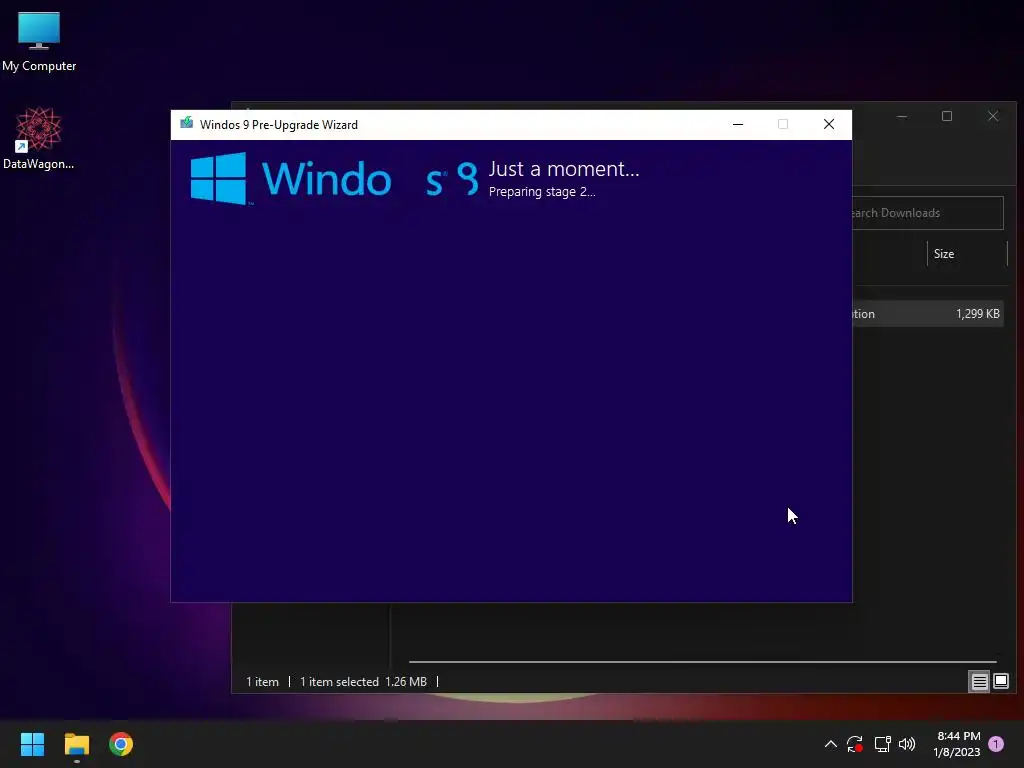Screen dimensions: 1024x768
Task: Open the network tray icon
Action: coord(882,744)
